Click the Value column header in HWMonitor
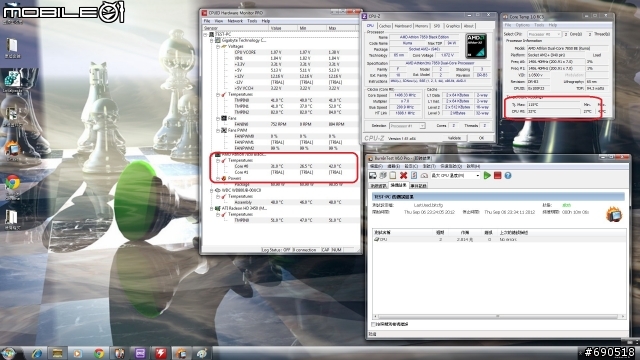The height and width of the screenshot is (360, 640). click(x=283, y=28)
